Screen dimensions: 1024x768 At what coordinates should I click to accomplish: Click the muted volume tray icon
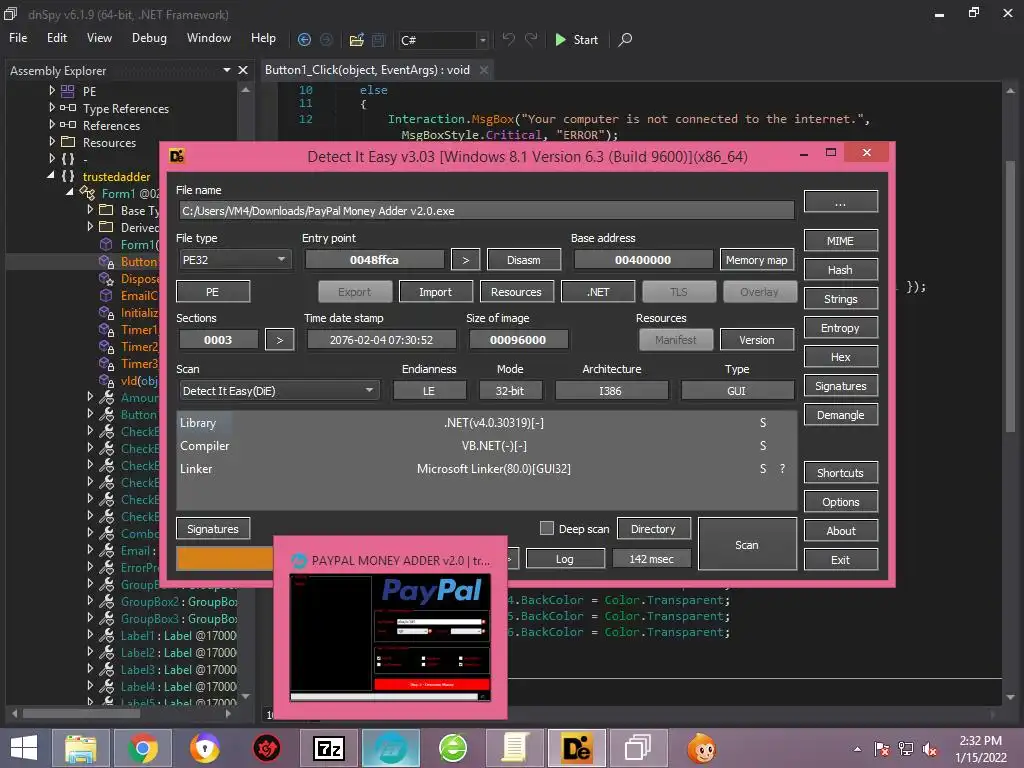point(930,749)
